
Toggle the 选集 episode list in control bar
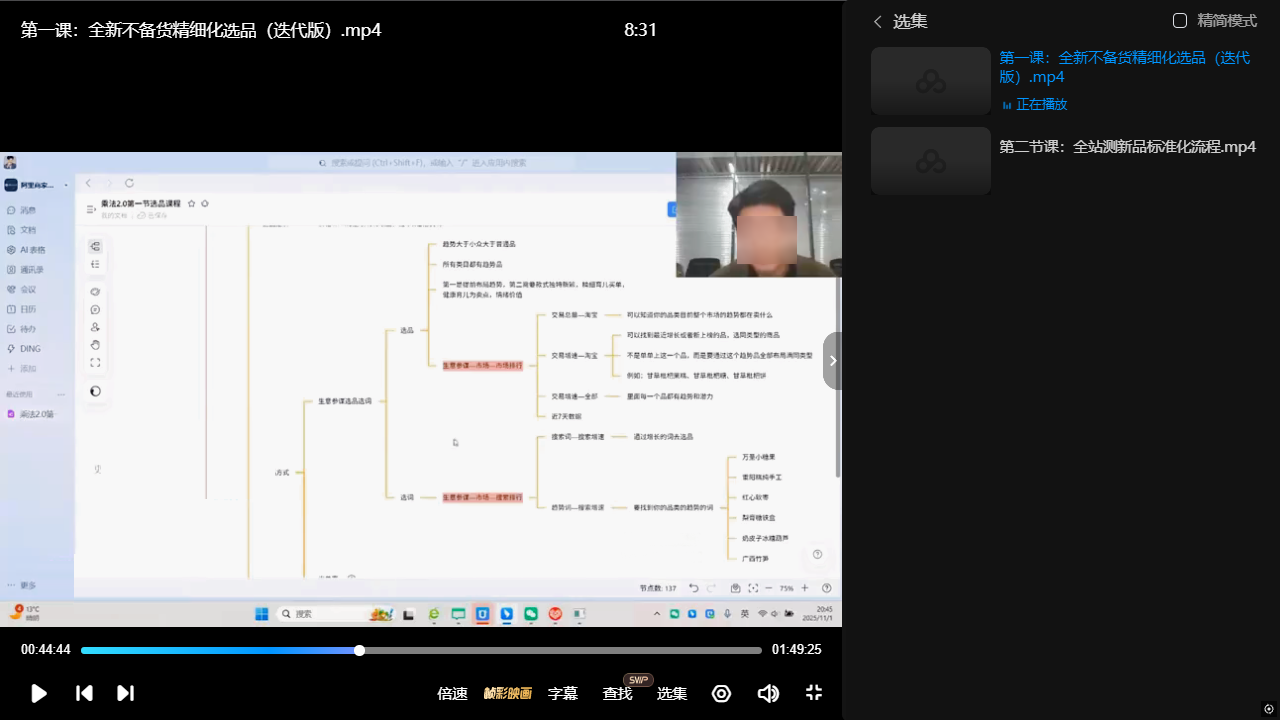point(671,693)
